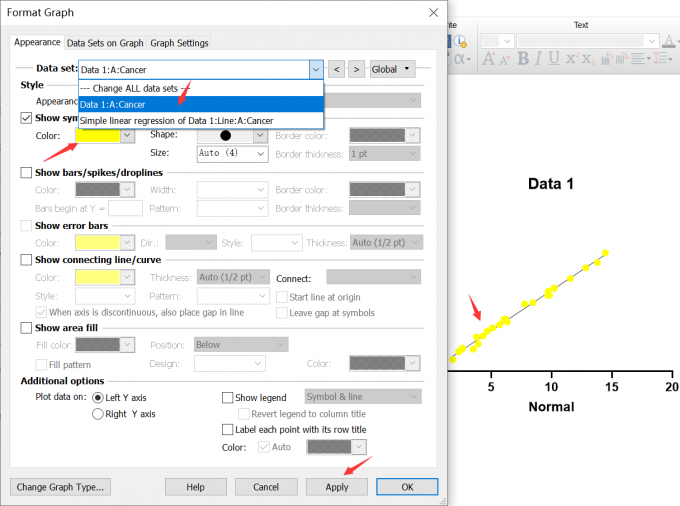Open the font size dropdown in Text toolbar
Screen dimensions: 680x506
pyautogui.click(x=507, y=41)
